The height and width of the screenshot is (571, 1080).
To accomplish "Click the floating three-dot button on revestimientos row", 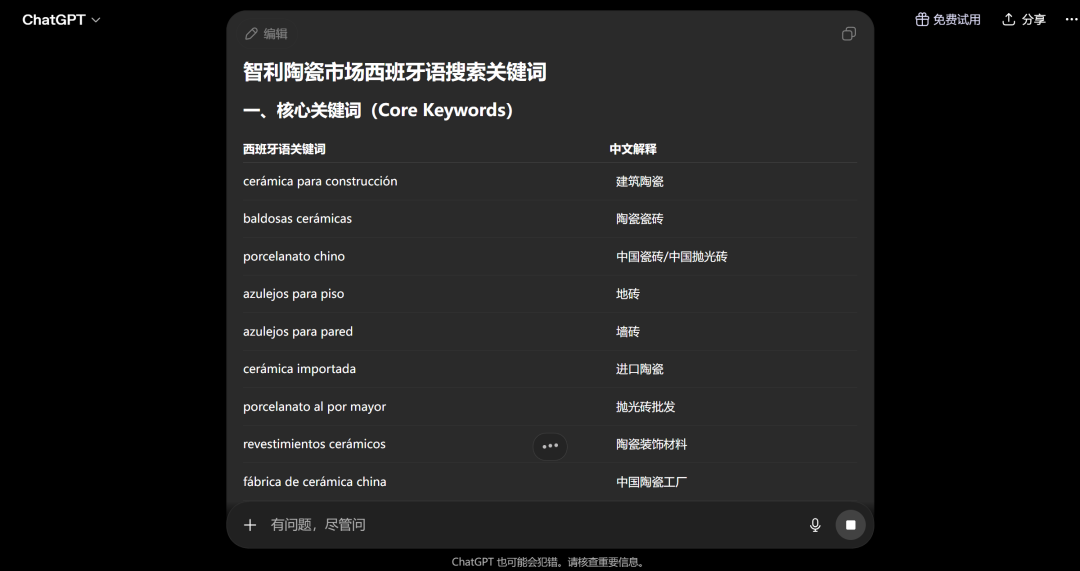I will point(550,446).
